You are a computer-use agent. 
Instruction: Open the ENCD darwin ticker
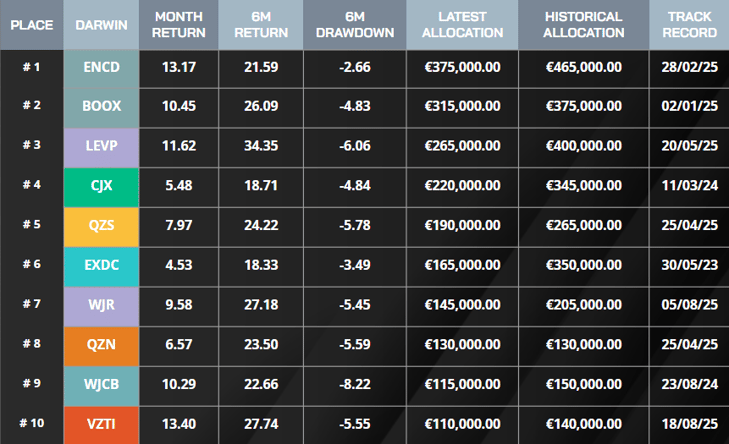pyautogui.click(x=101, y=68)
